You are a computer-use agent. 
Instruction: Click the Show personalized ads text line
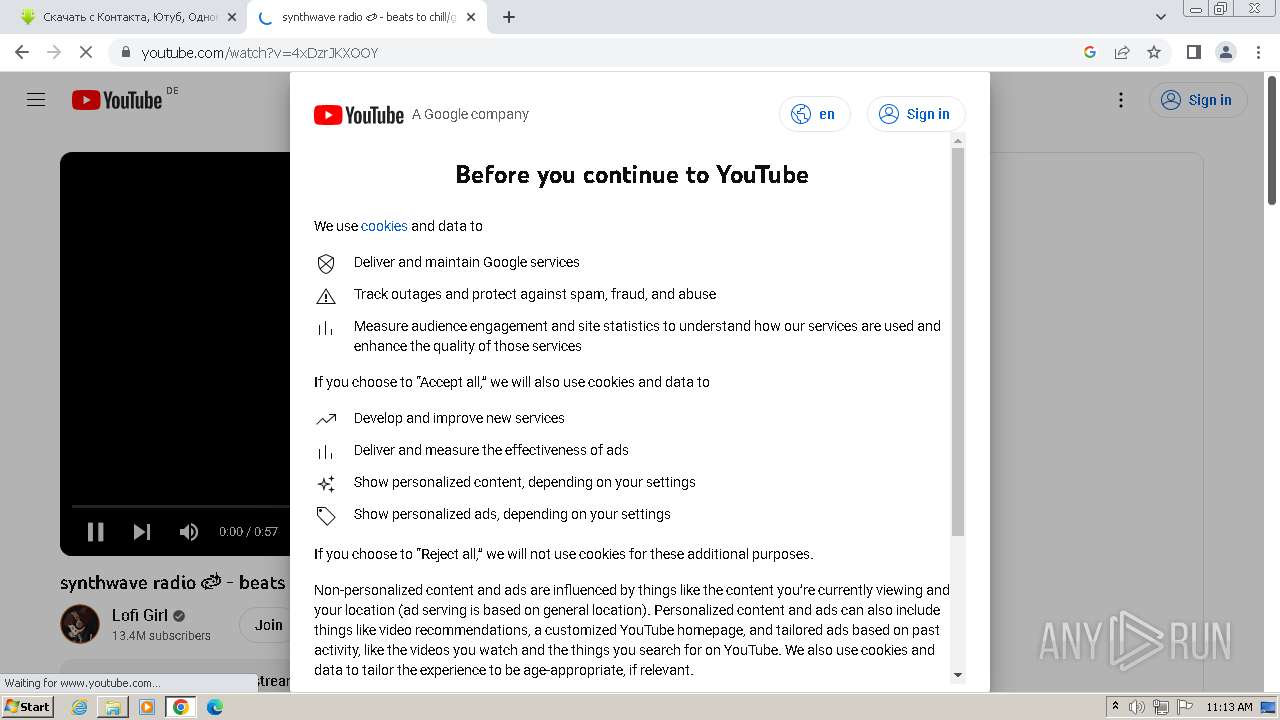point(512,514)
